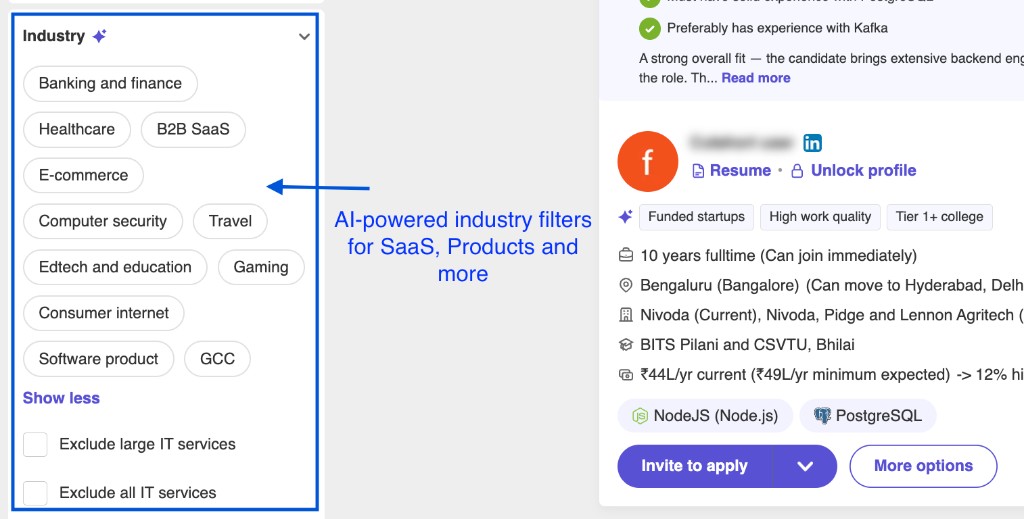This screenshot has height=519, width=1024.
Task: Enable Exclude large IT services checkbox
Action: (x=35, y=445)
